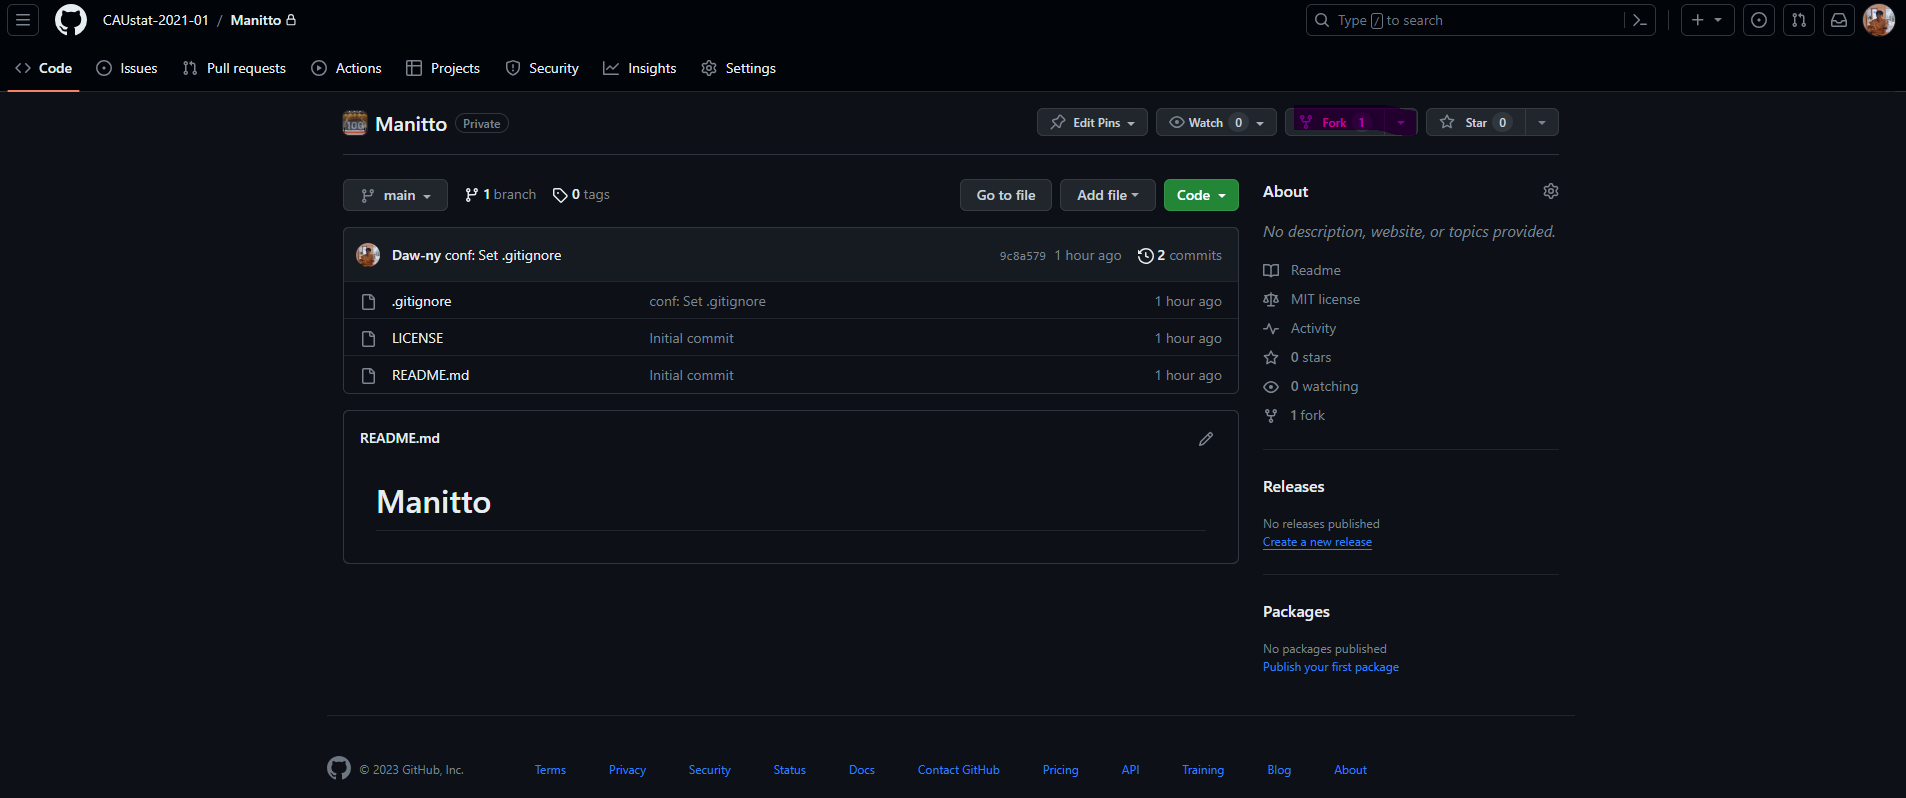Click the Packages heading link

[1296, 612]
